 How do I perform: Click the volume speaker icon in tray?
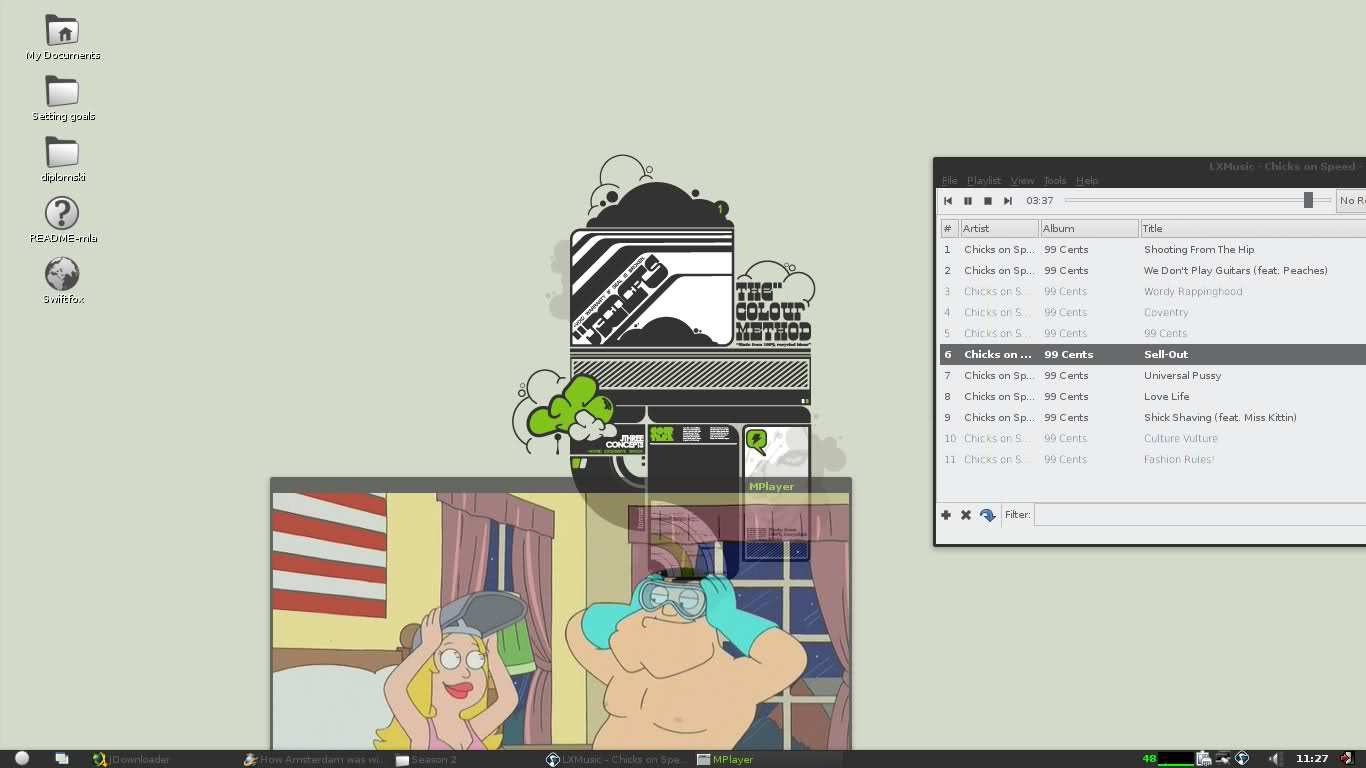pos(1275,759)
